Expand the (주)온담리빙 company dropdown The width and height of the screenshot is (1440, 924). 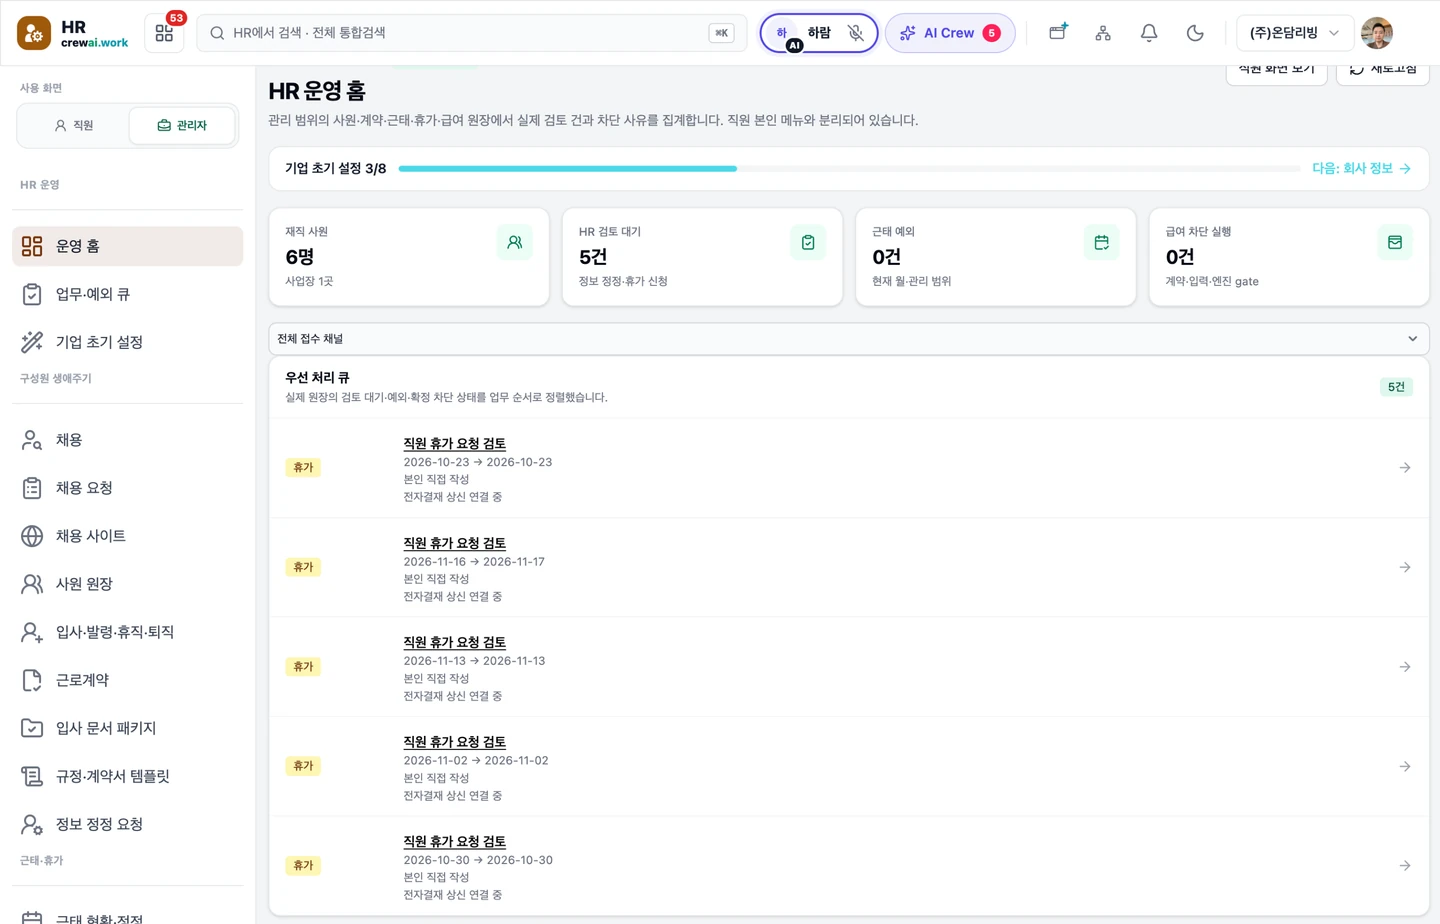tap(1295, 33)
